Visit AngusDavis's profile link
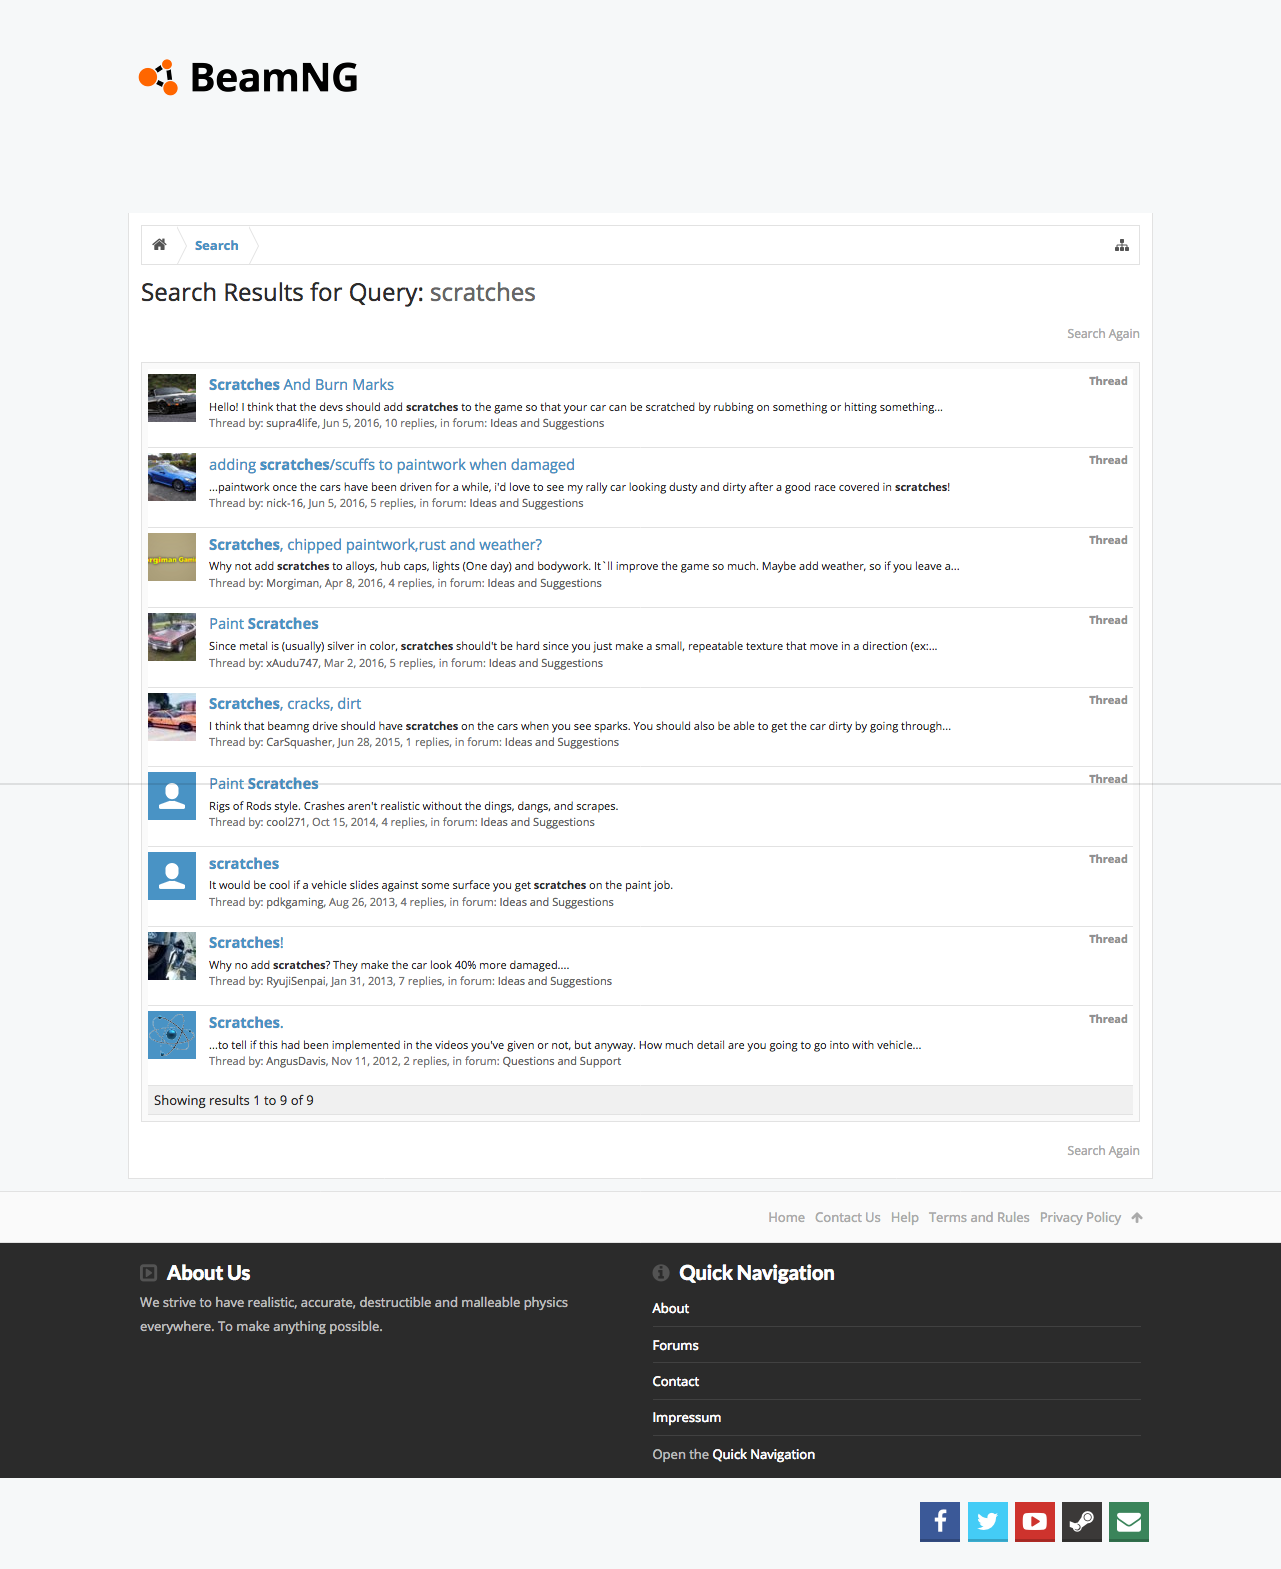1281x1569 pixels. pyautogui.click(x=295, y=1061)
